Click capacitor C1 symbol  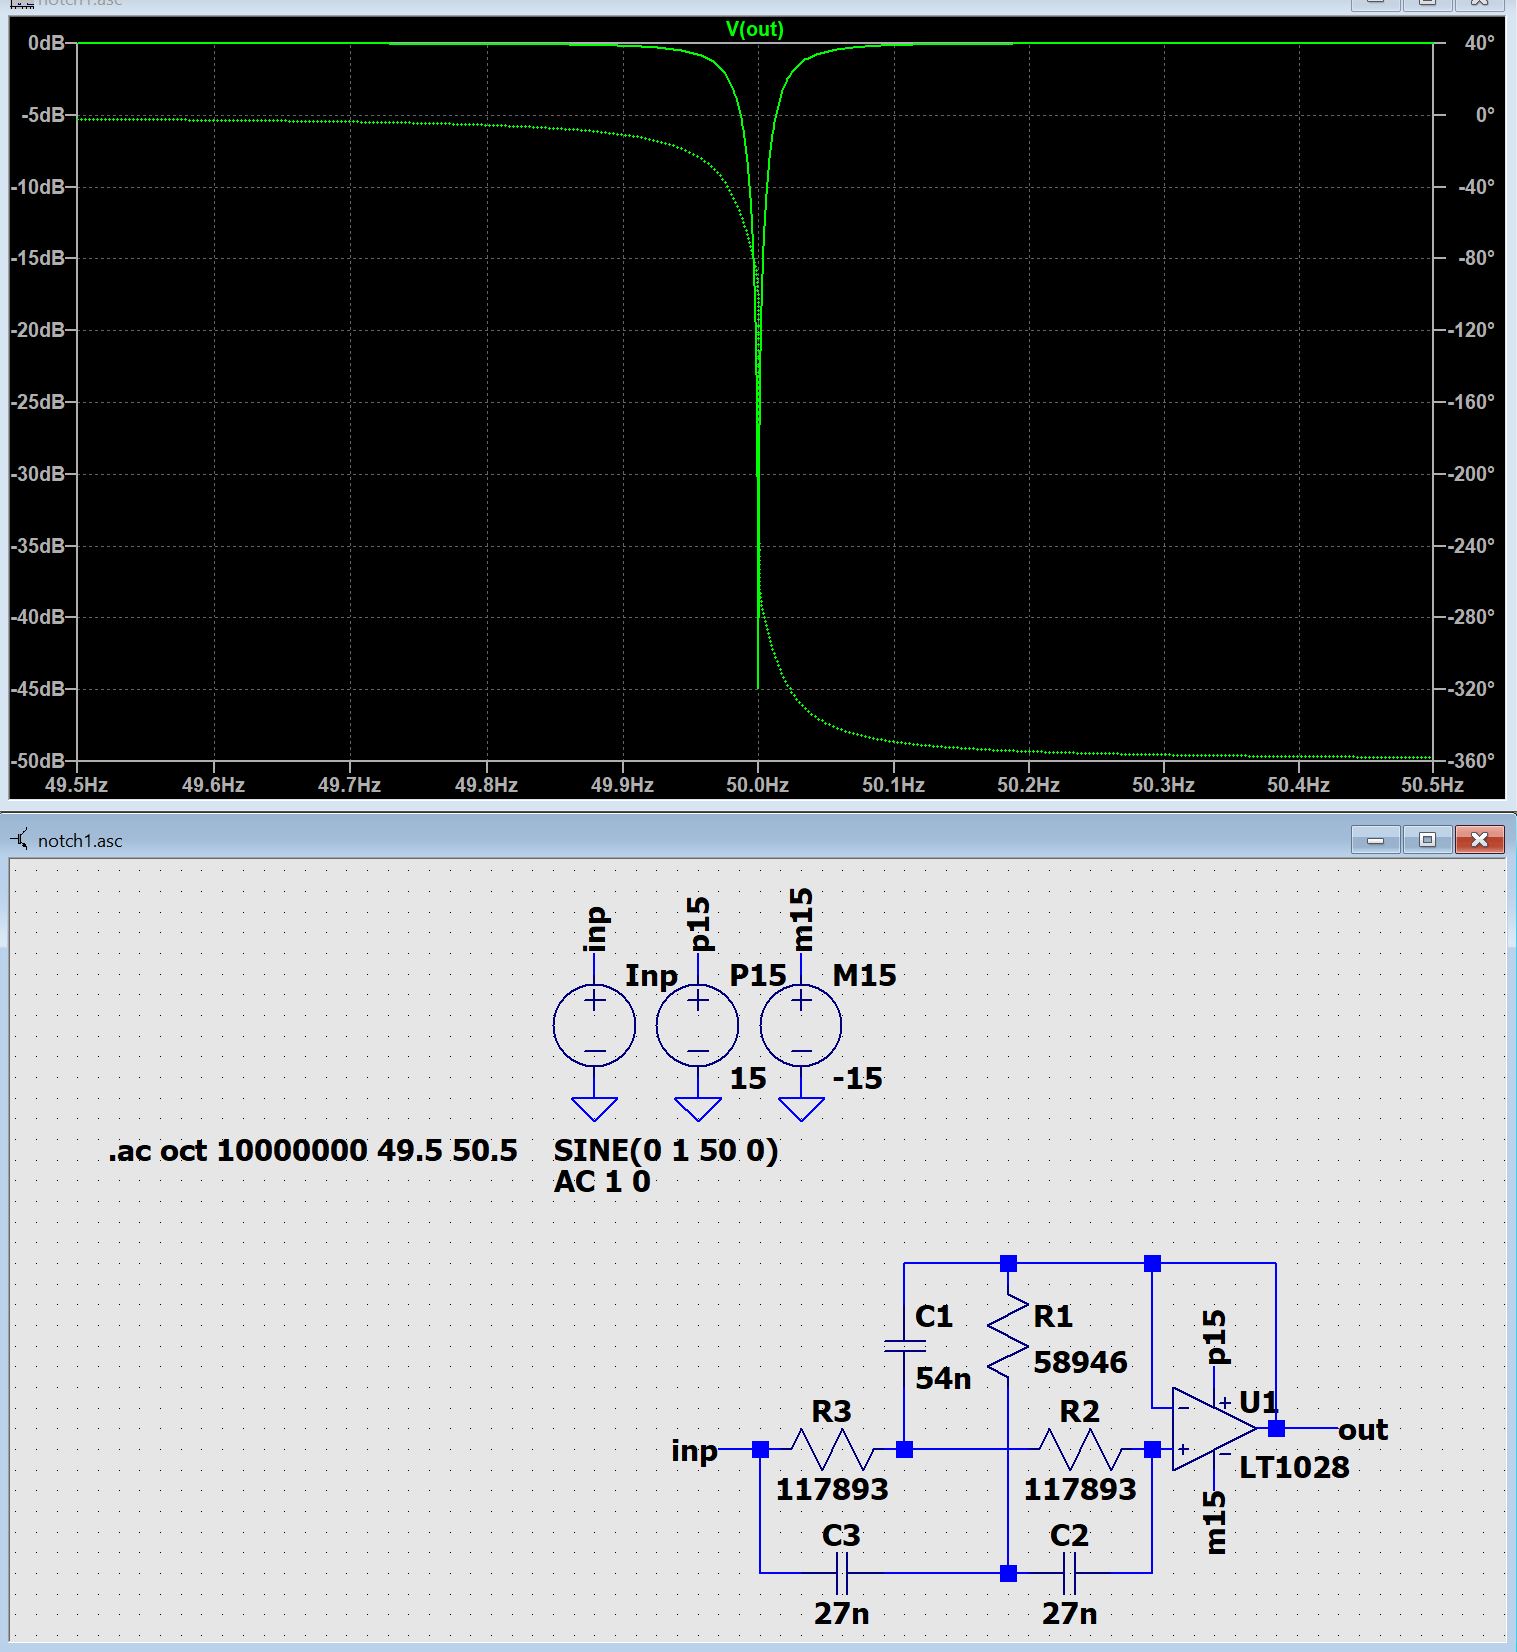pos(904,1346)
